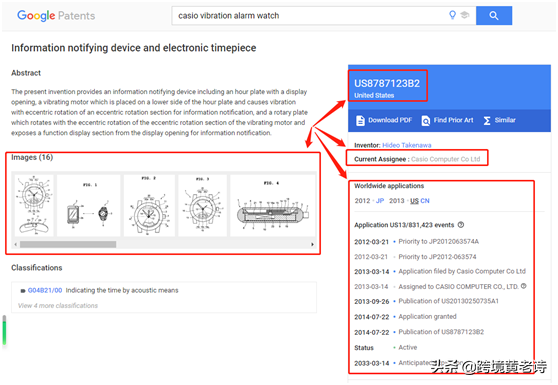
Task: Open the FIG. 1 thumbnail
Action: tap(89, 205)
